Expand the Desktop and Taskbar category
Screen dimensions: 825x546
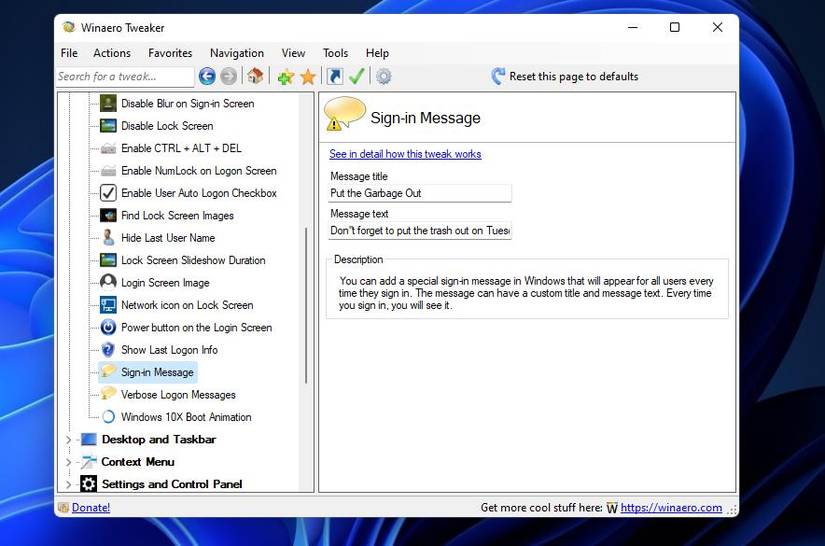tap(68, 439)
